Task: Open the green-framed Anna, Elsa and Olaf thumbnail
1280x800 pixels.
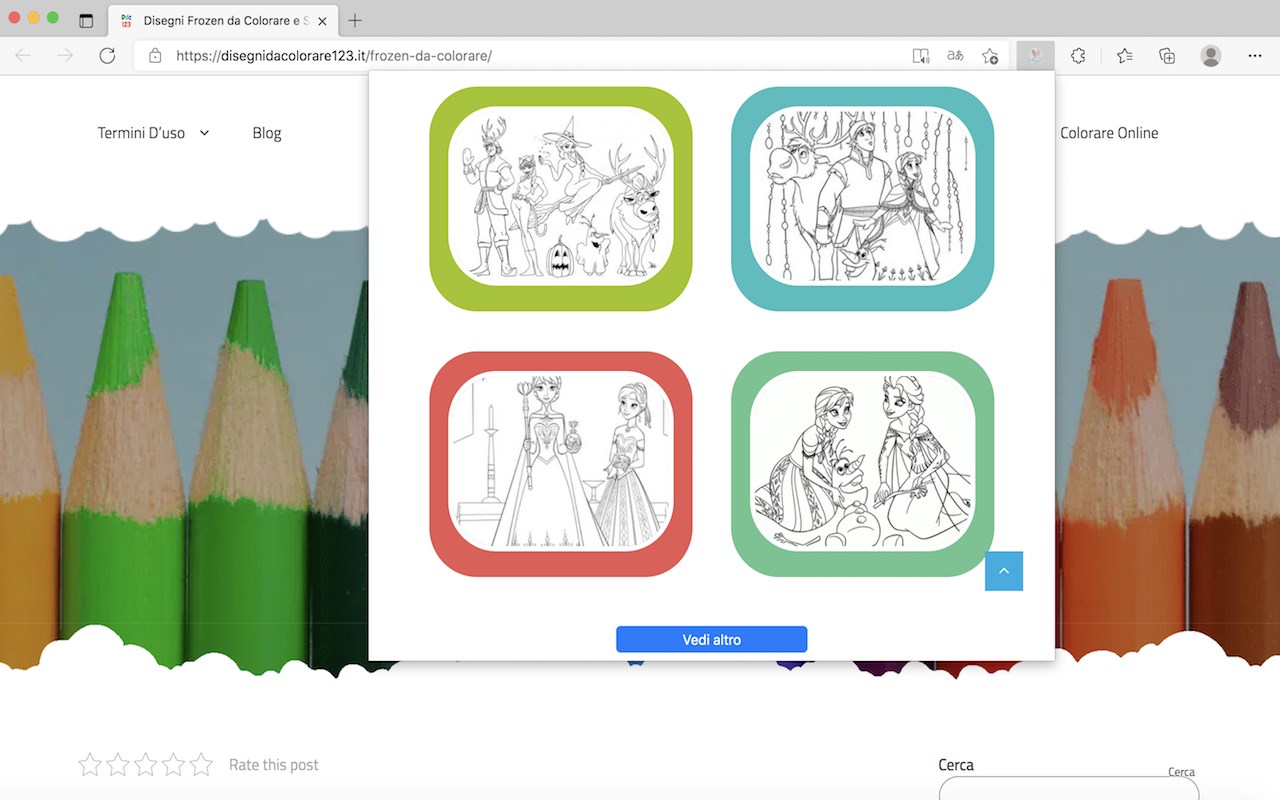Action: coord(862,464)
